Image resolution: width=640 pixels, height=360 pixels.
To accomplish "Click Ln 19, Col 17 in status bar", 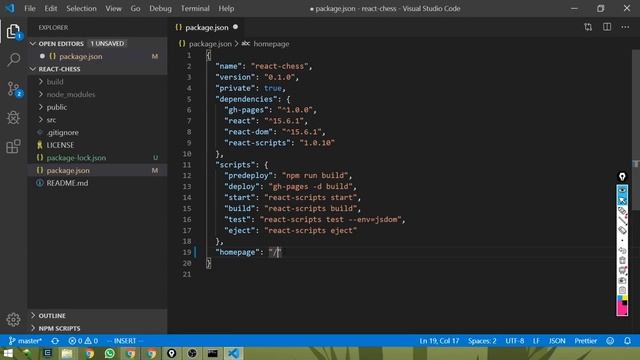I will [439, 341].
